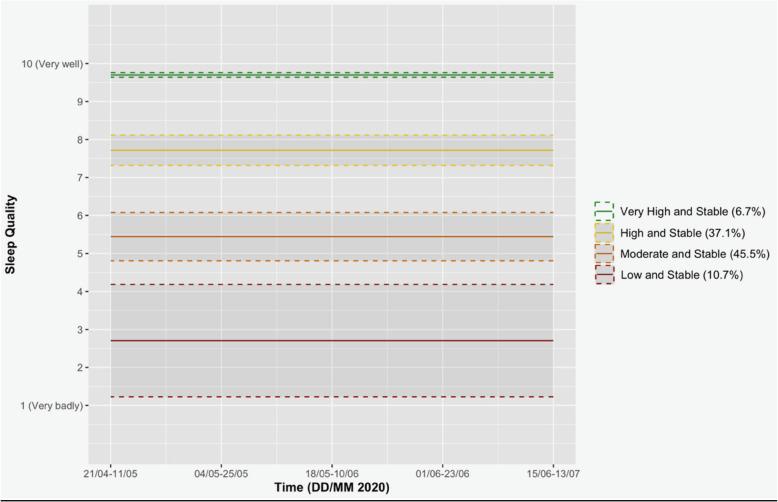Click the 21/04-11/05 x-axis tick label

pyautogui.click(x=111, y=470)
